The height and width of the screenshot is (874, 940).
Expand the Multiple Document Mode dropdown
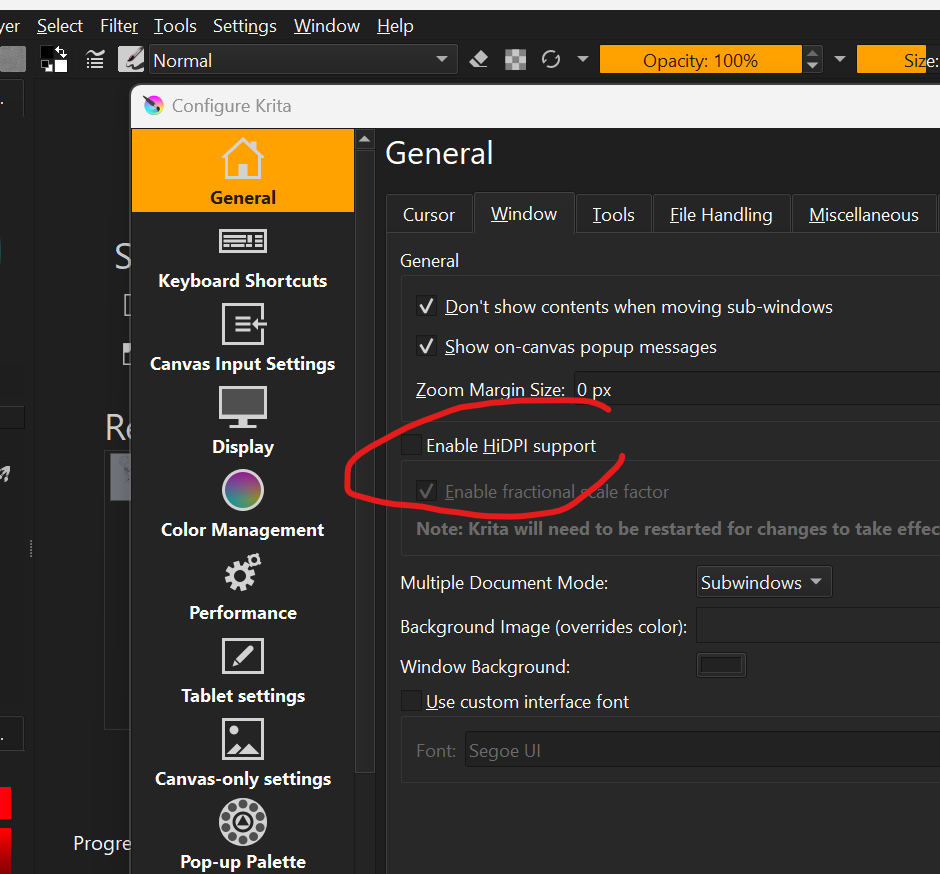pos(763,582)
